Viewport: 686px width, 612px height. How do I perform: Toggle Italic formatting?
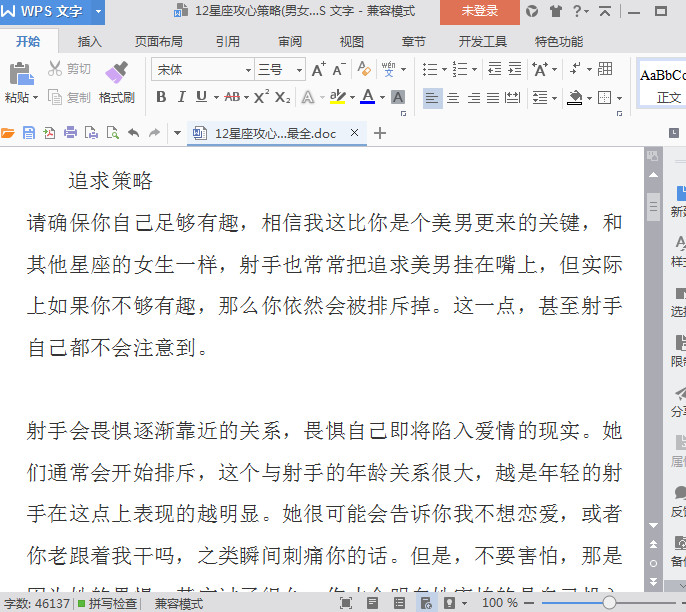click(182, 97)
